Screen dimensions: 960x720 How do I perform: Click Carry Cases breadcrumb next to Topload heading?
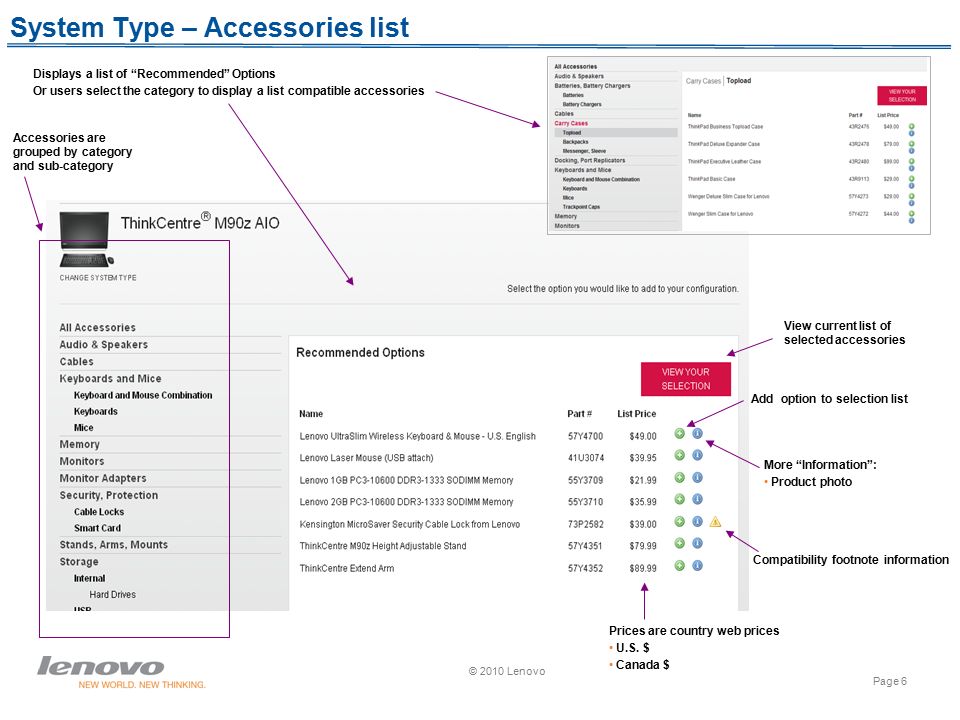[x=703, y=81]
